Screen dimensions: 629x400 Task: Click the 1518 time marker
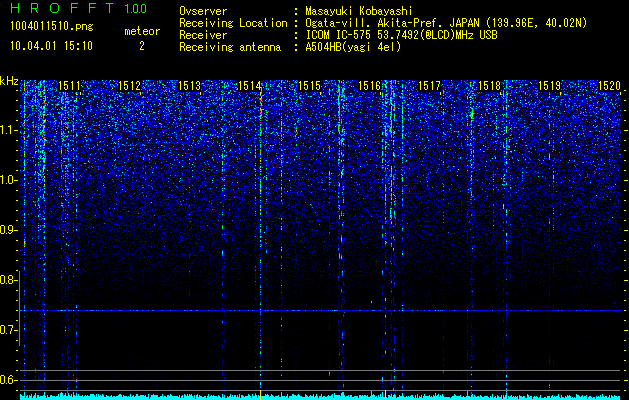489,86
